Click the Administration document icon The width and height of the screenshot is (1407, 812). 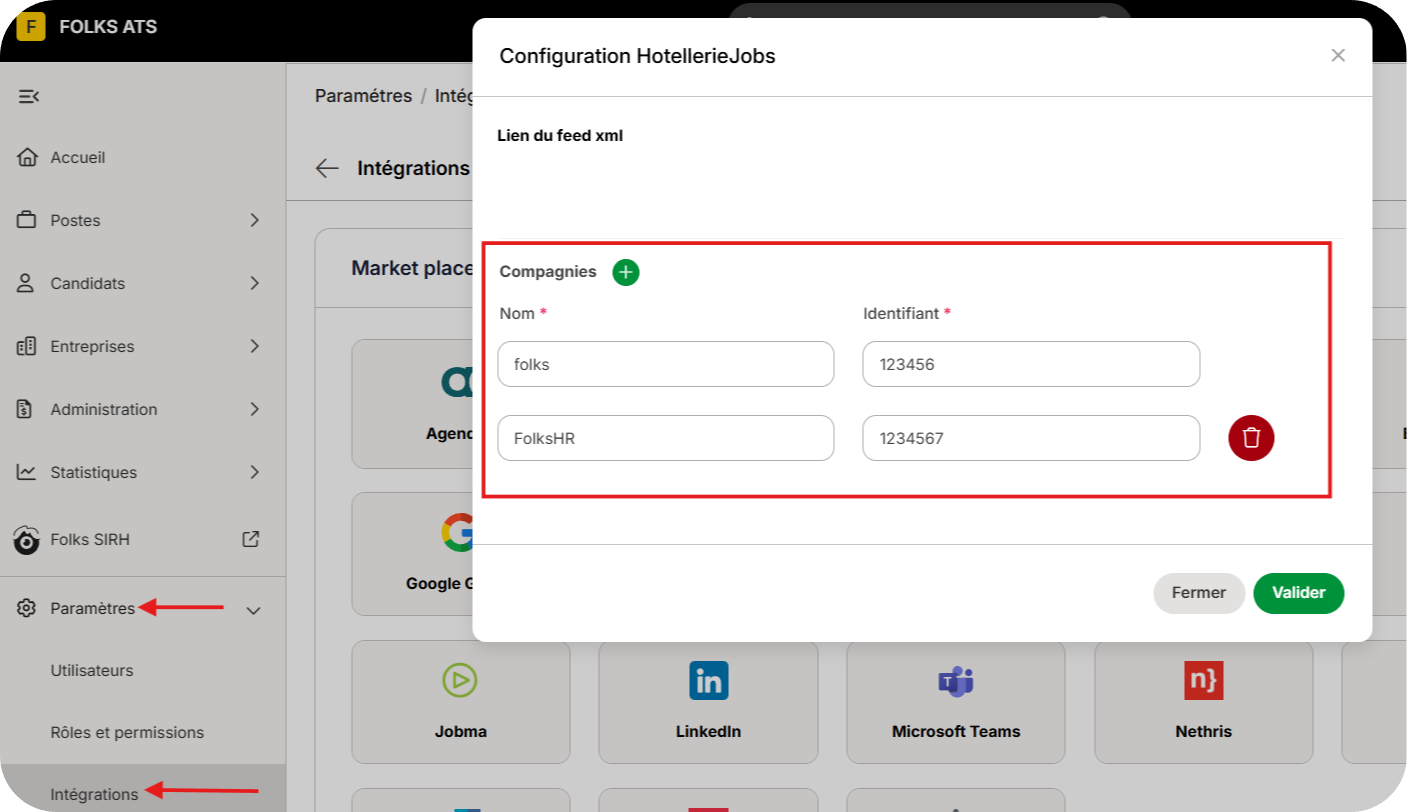pos(27,409)
